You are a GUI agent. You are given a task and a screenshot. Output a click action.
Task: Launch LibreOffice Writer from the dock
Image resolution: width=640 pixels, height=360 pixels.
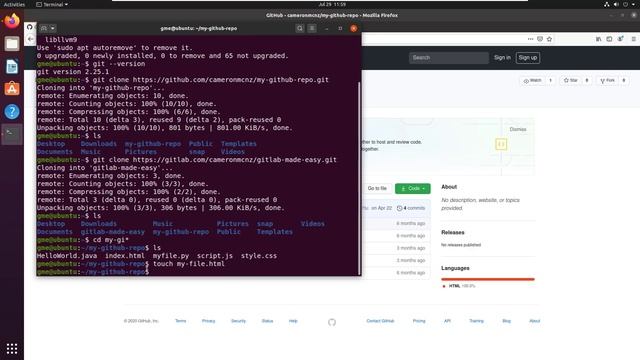12,67
